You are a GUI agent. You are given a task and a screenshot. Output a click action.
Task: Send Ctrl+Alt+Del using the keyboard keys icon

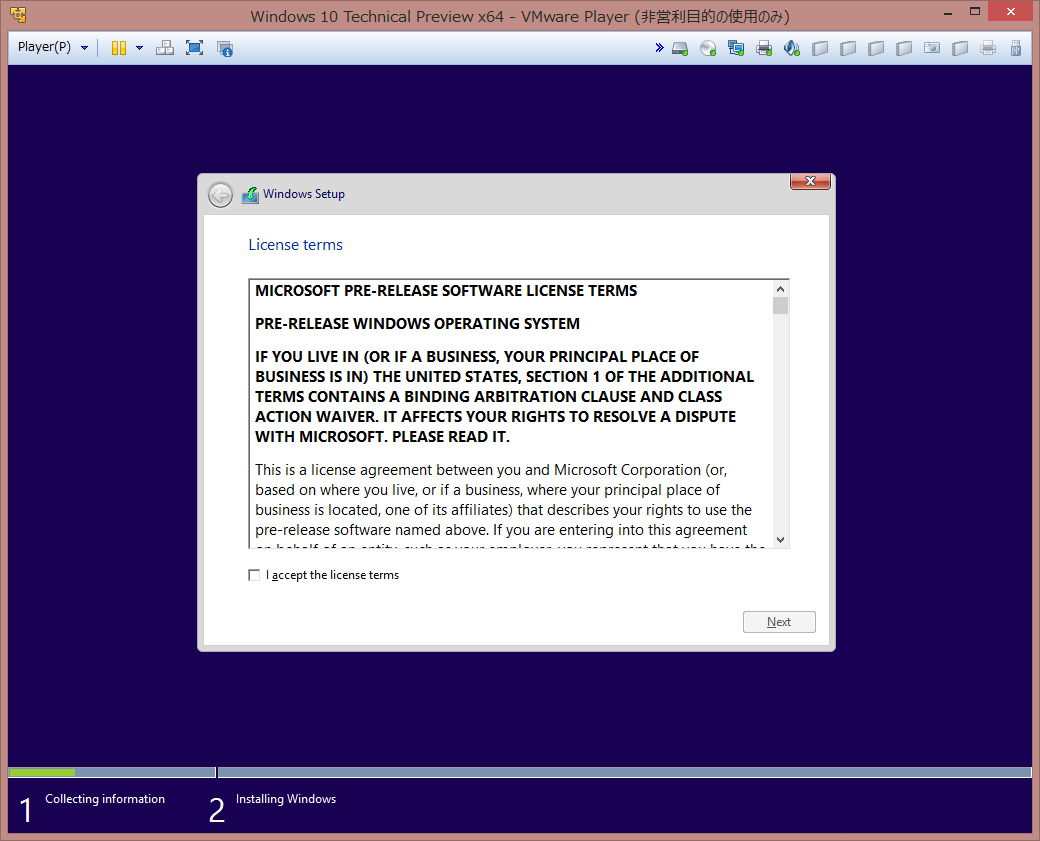(164, 48)
